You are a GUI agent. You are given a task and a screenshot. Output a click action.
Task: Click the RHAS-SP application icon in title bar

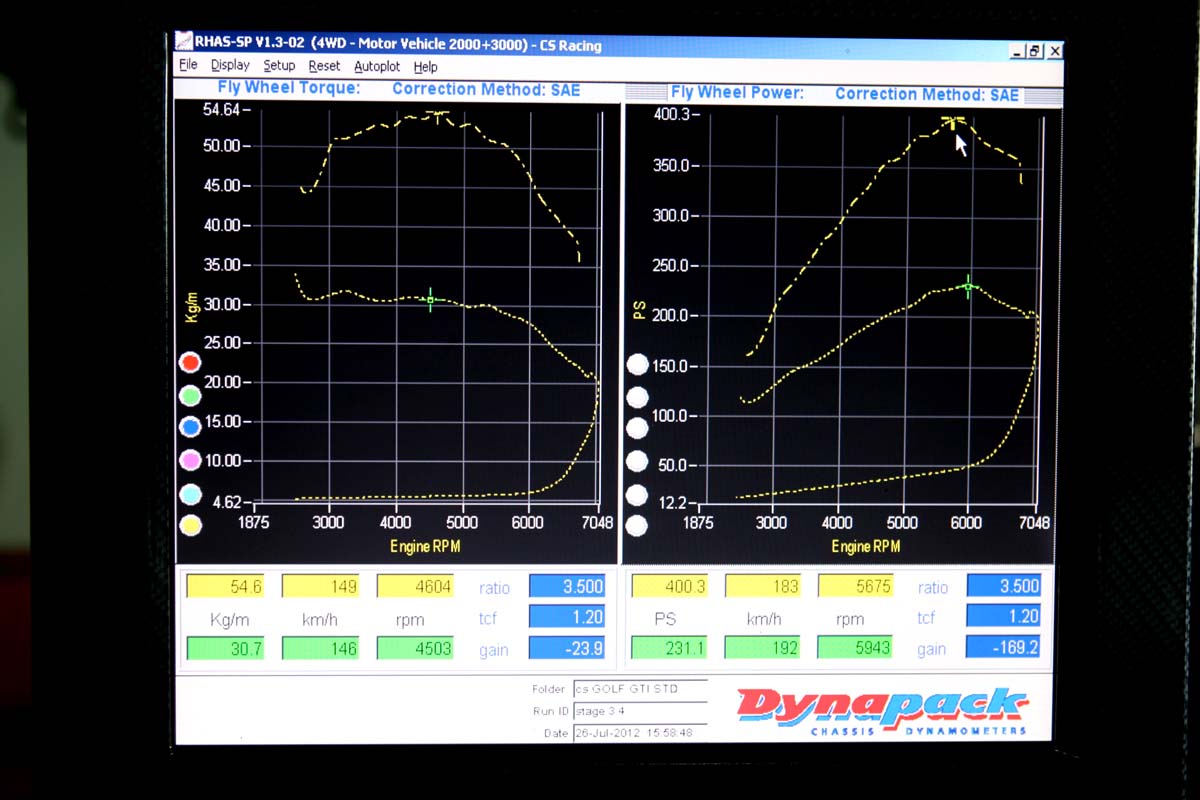184,43
